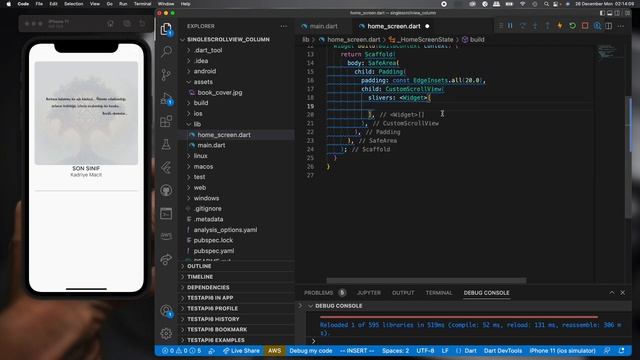The image size is (640, 360).
Task: Open the AWS toolkit view
Action: (x=166, y=236)
